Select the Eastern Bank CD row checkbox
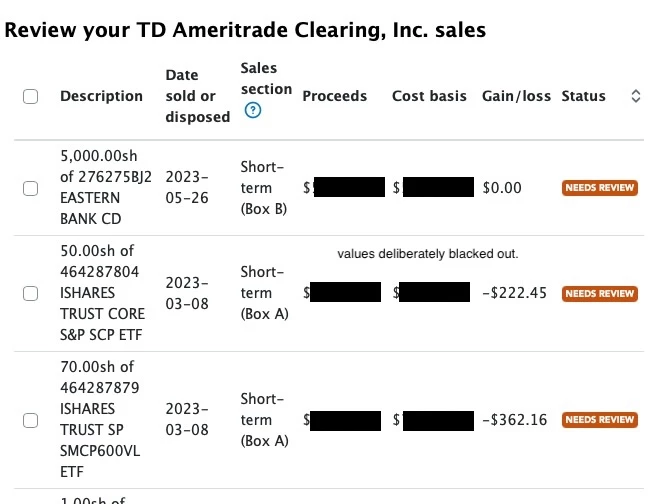This screenshot has width=657, height=504. [31, 188]
